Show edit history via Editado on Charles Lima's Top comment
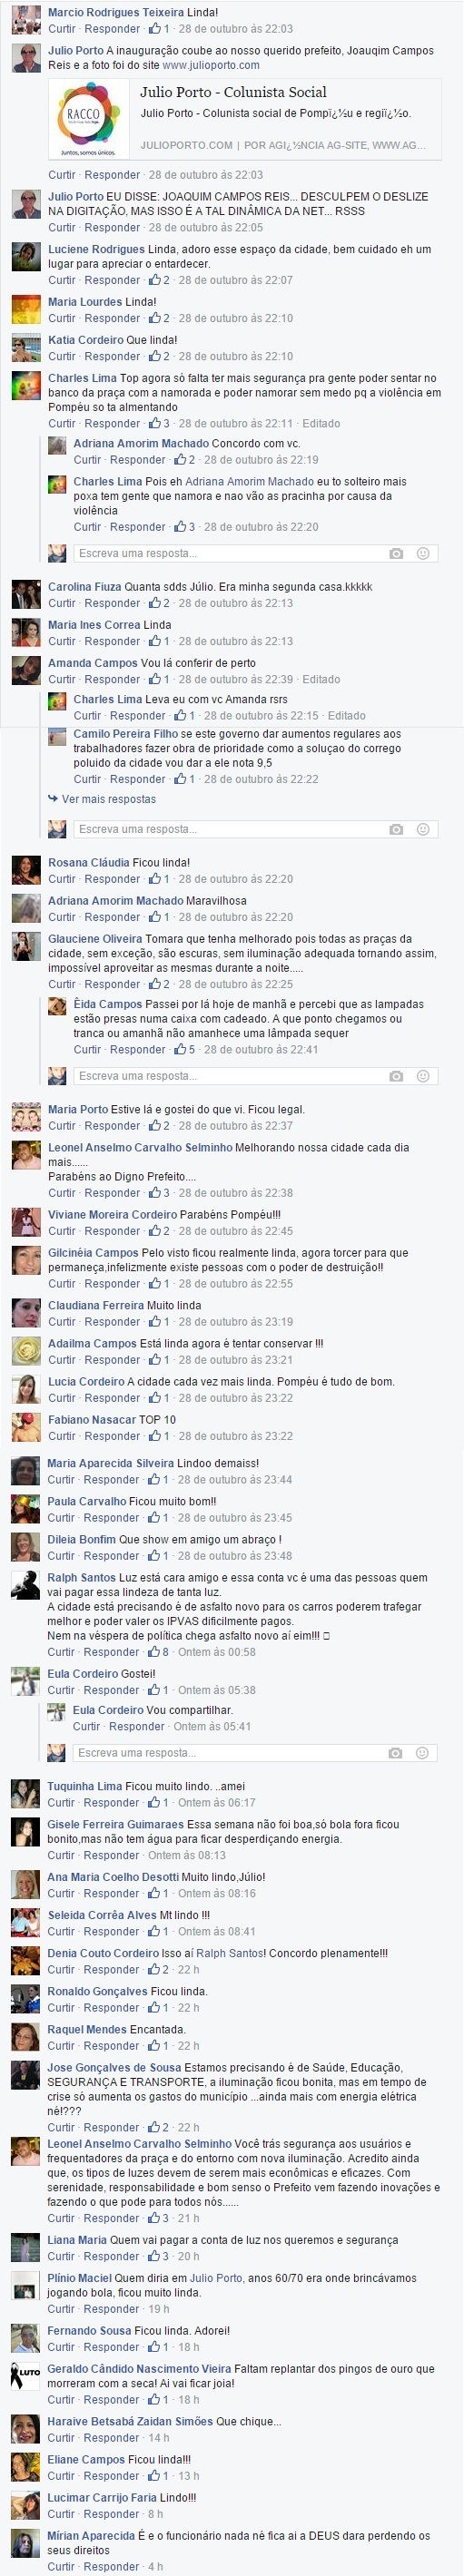The width and height of the screenshot is (464, 2576). pos(321,423)
